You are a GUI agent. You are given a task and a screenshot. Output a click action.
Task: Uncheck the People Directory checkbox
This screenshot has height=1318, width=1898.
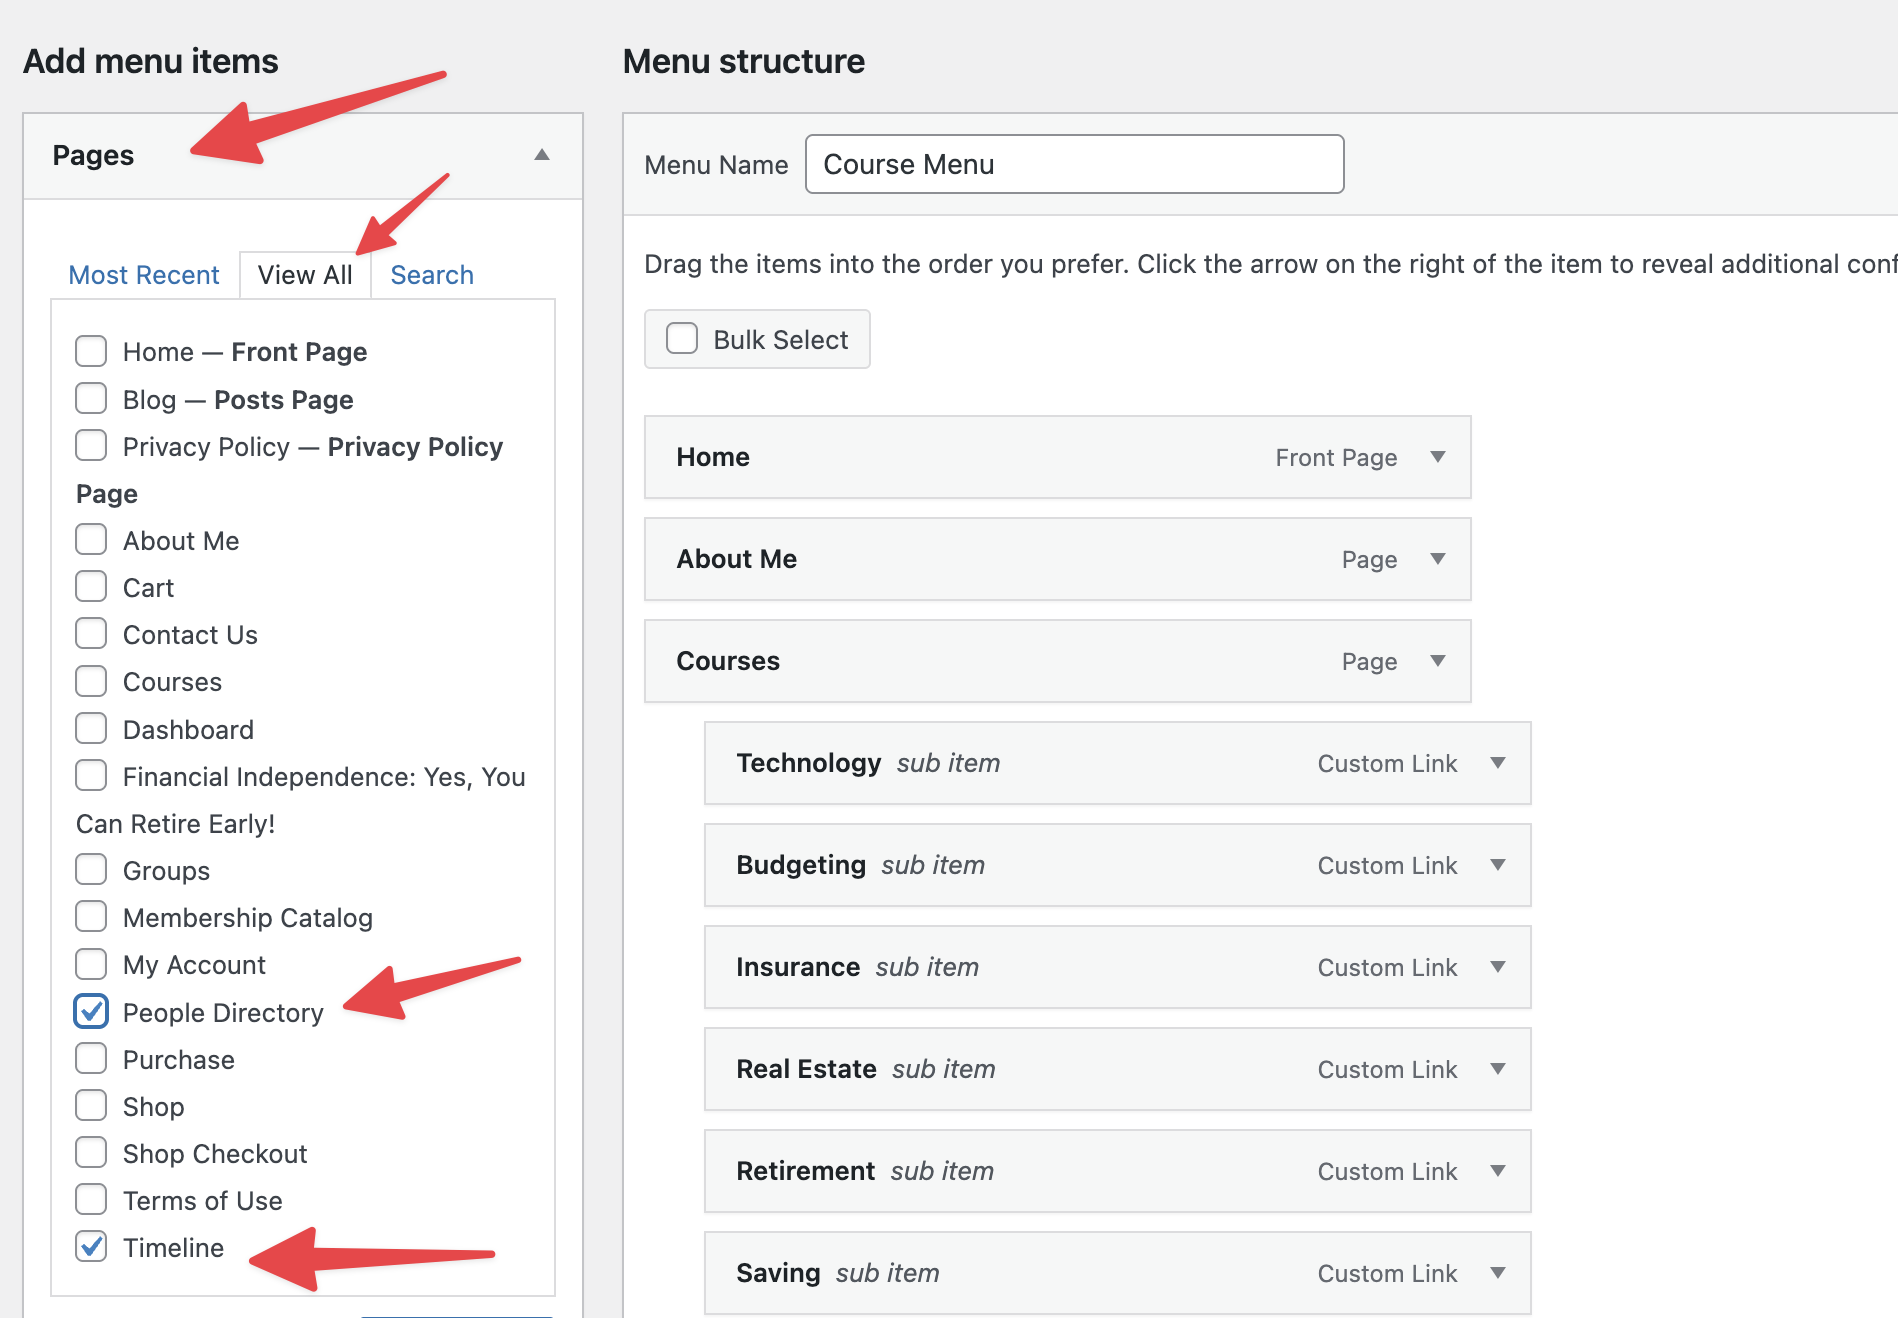click(x=91, y=1012)
